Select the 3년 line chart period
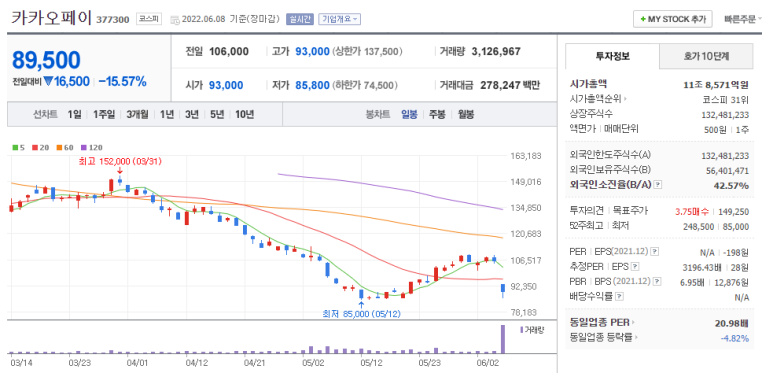Screen dimensions: 773x373 coord(192,114)
